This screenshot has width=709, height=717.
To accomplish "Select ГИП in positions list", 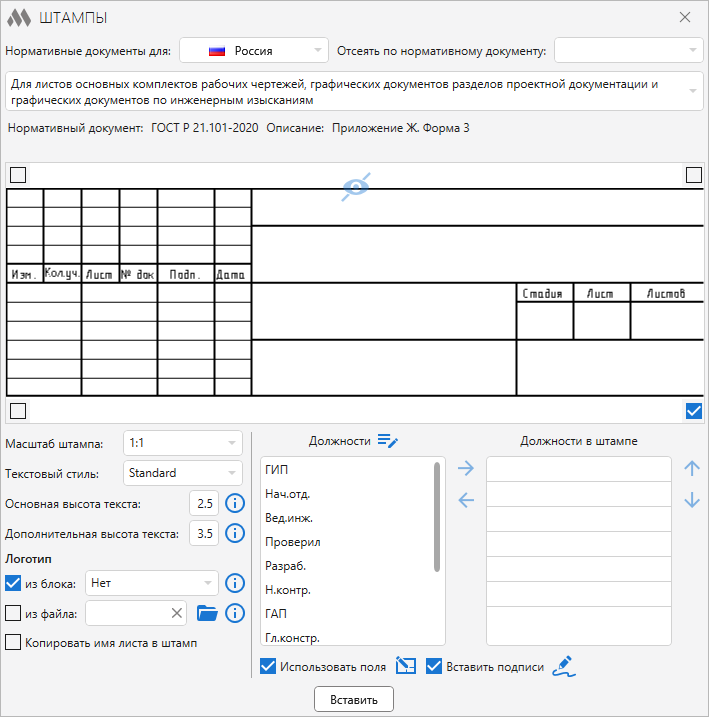I will 277,470.
